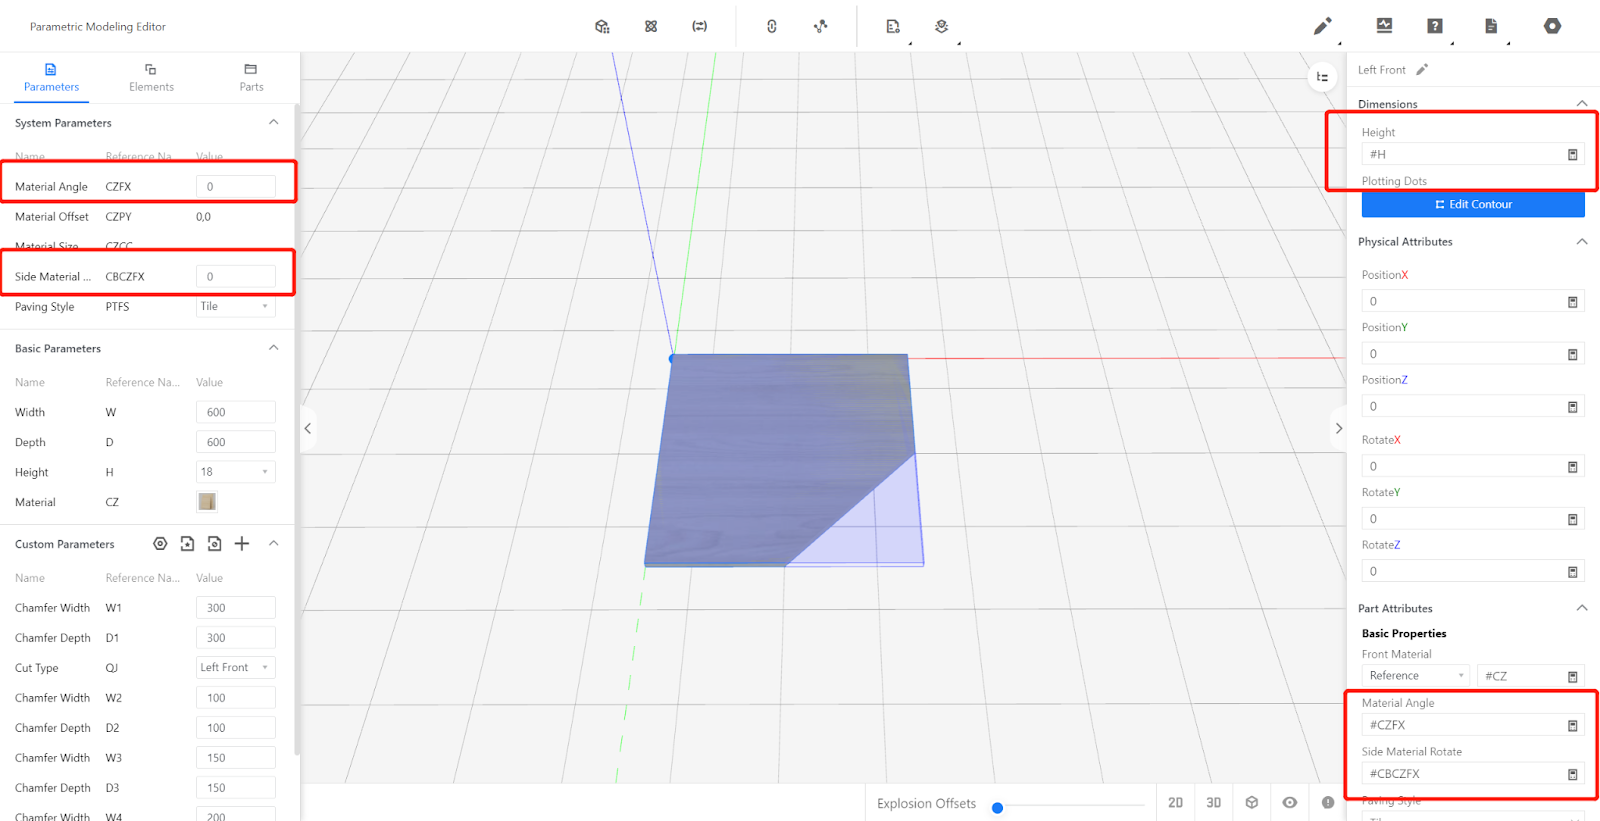Click the Edit Contour button

[x=1473, y=204]
